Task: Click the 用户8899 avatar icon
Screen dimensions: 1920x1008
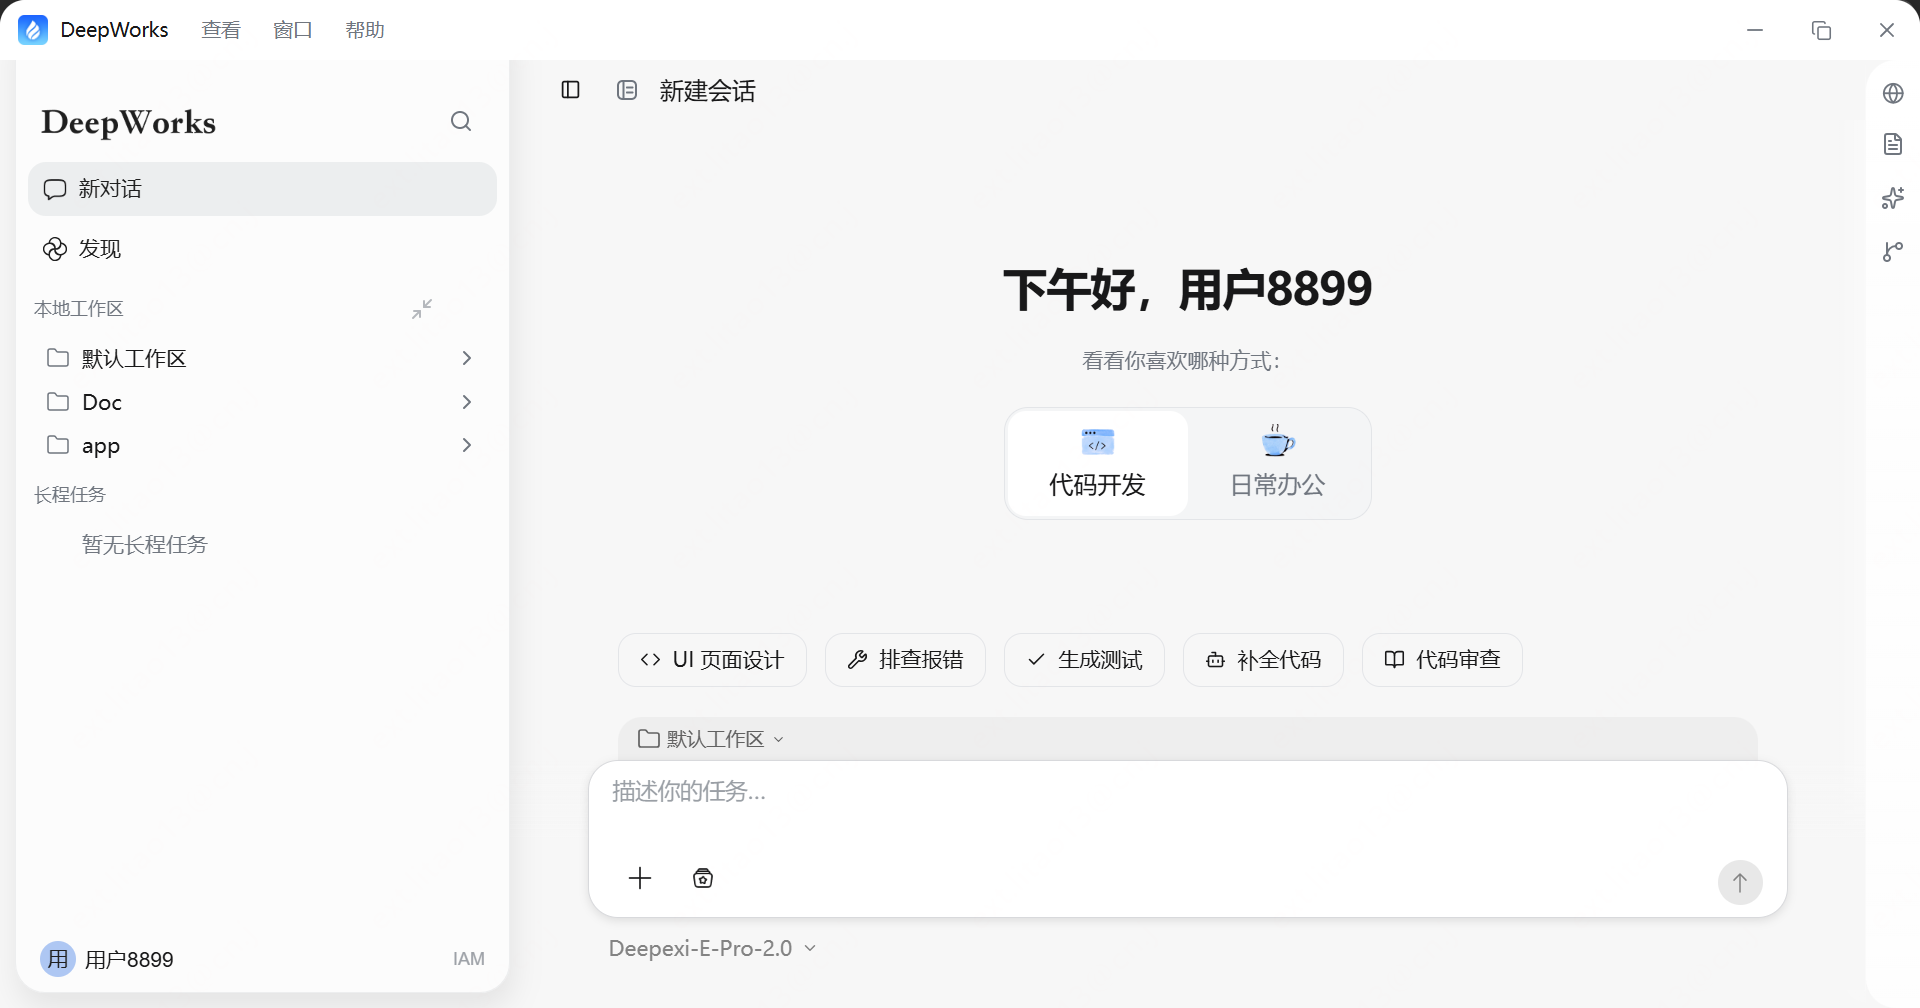Action: point(58,959)
